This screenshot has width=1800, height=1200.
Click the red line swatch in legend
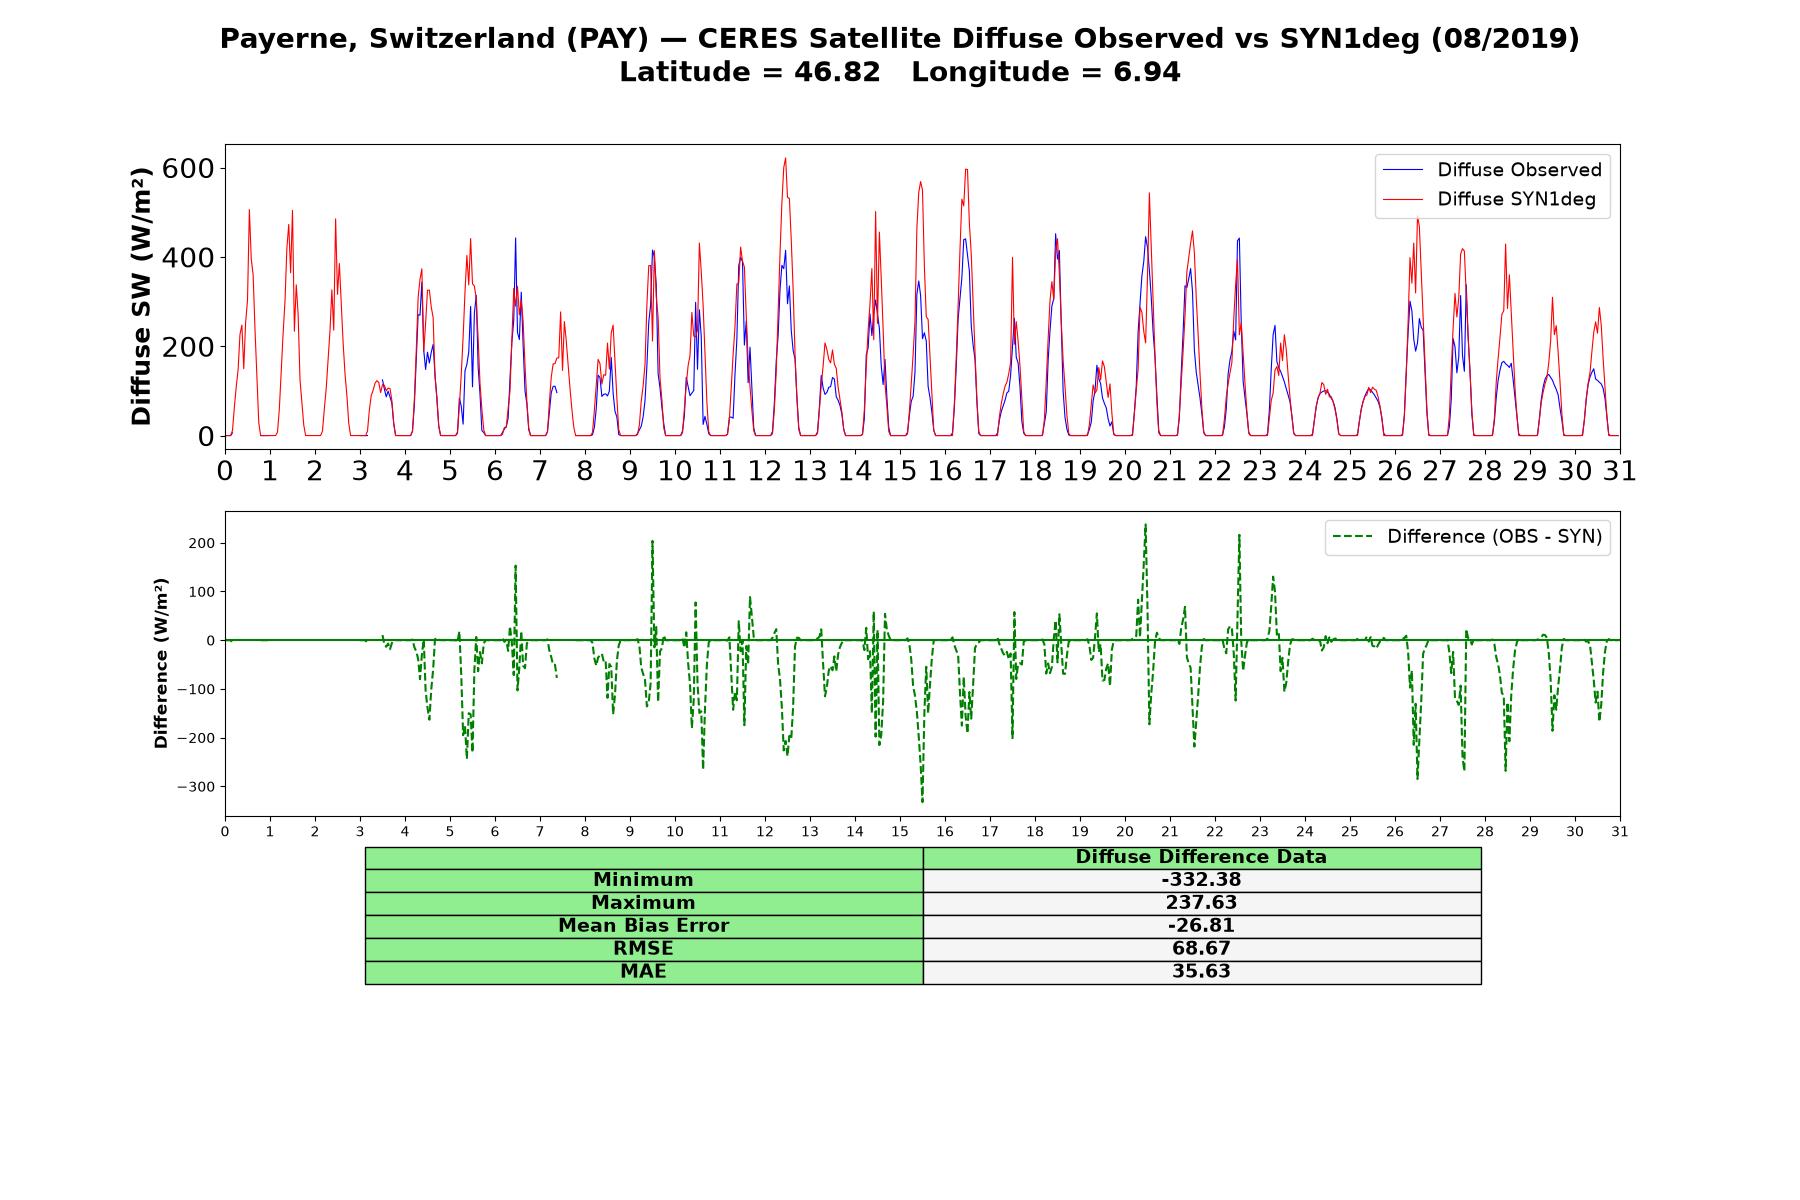tap(1402, 200)
